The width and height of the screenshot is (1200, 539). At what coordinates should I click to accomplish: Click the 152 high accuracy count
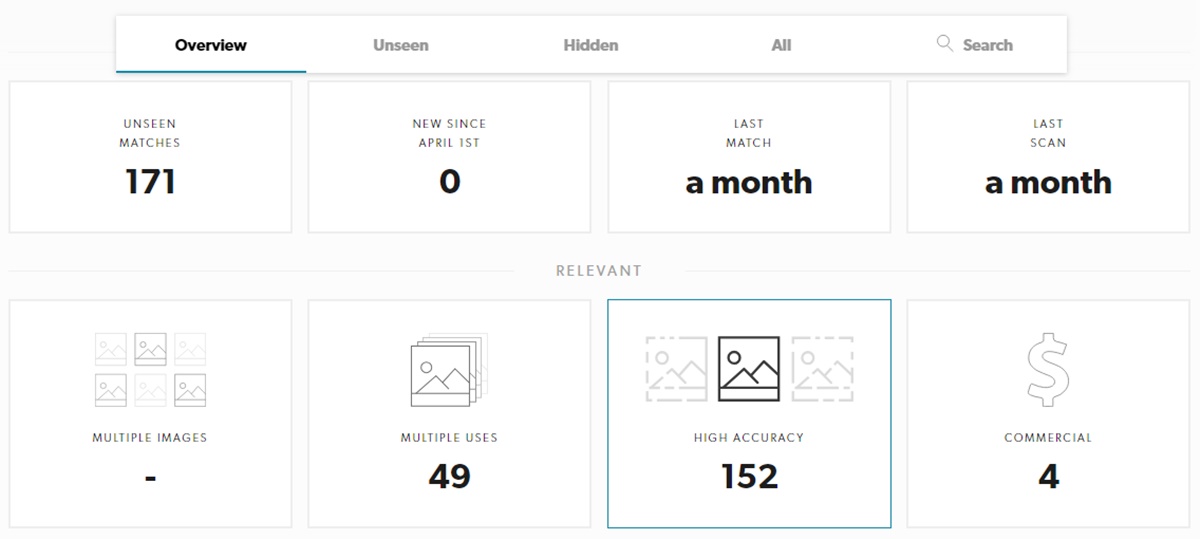point(749,476)
